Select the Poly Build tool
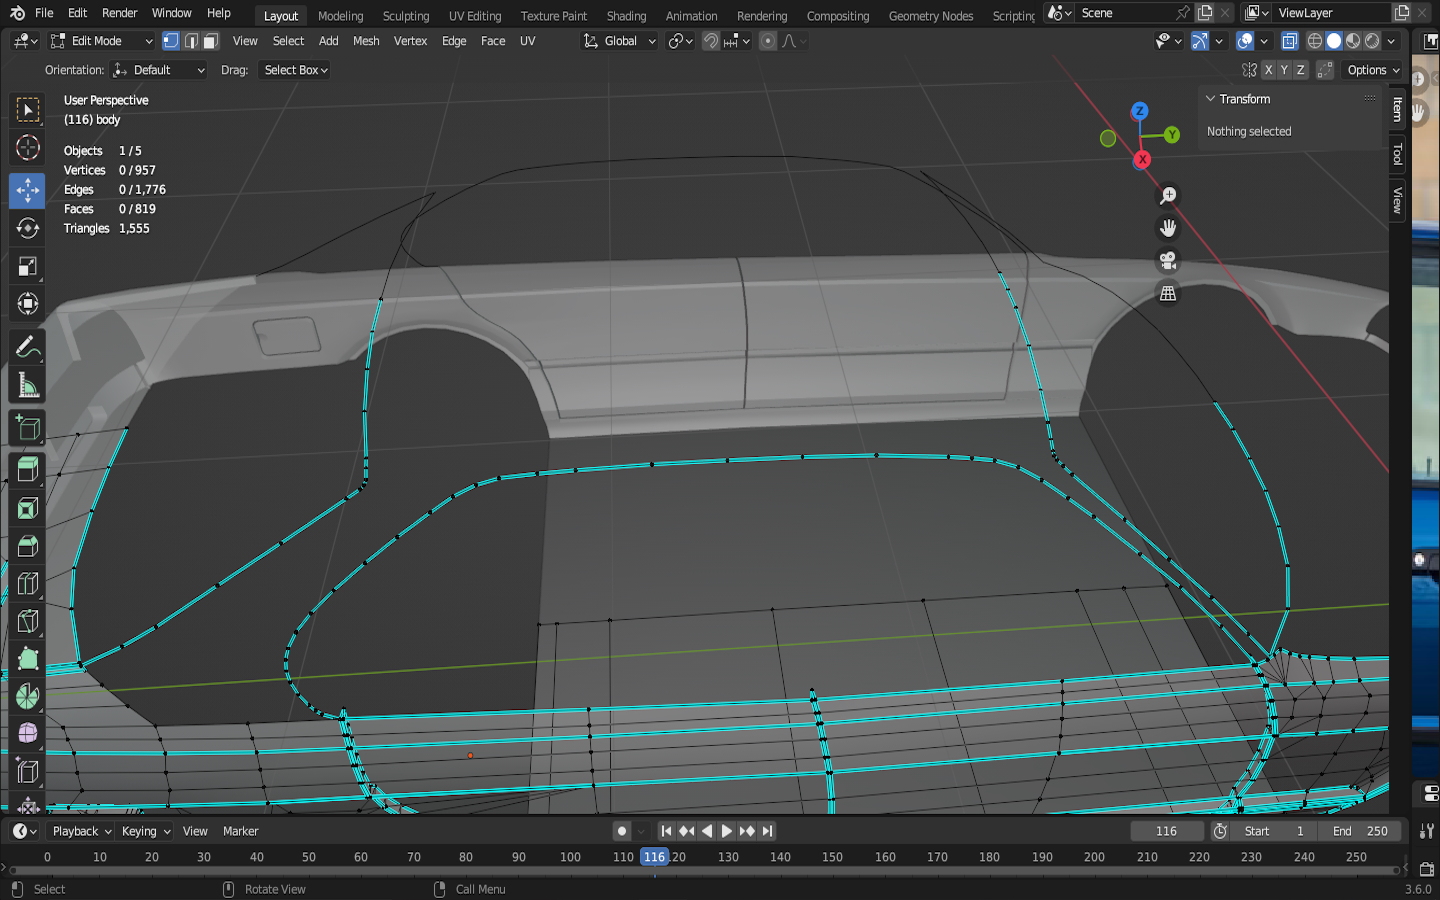Screen dimensions: 1440x900 [27, 660]
